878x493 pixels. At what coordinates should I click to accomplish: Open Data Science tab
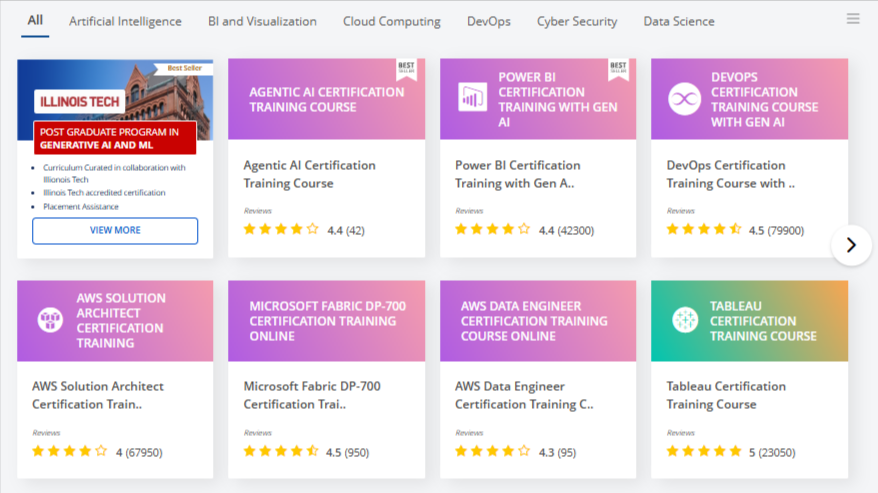pos(679,21)
